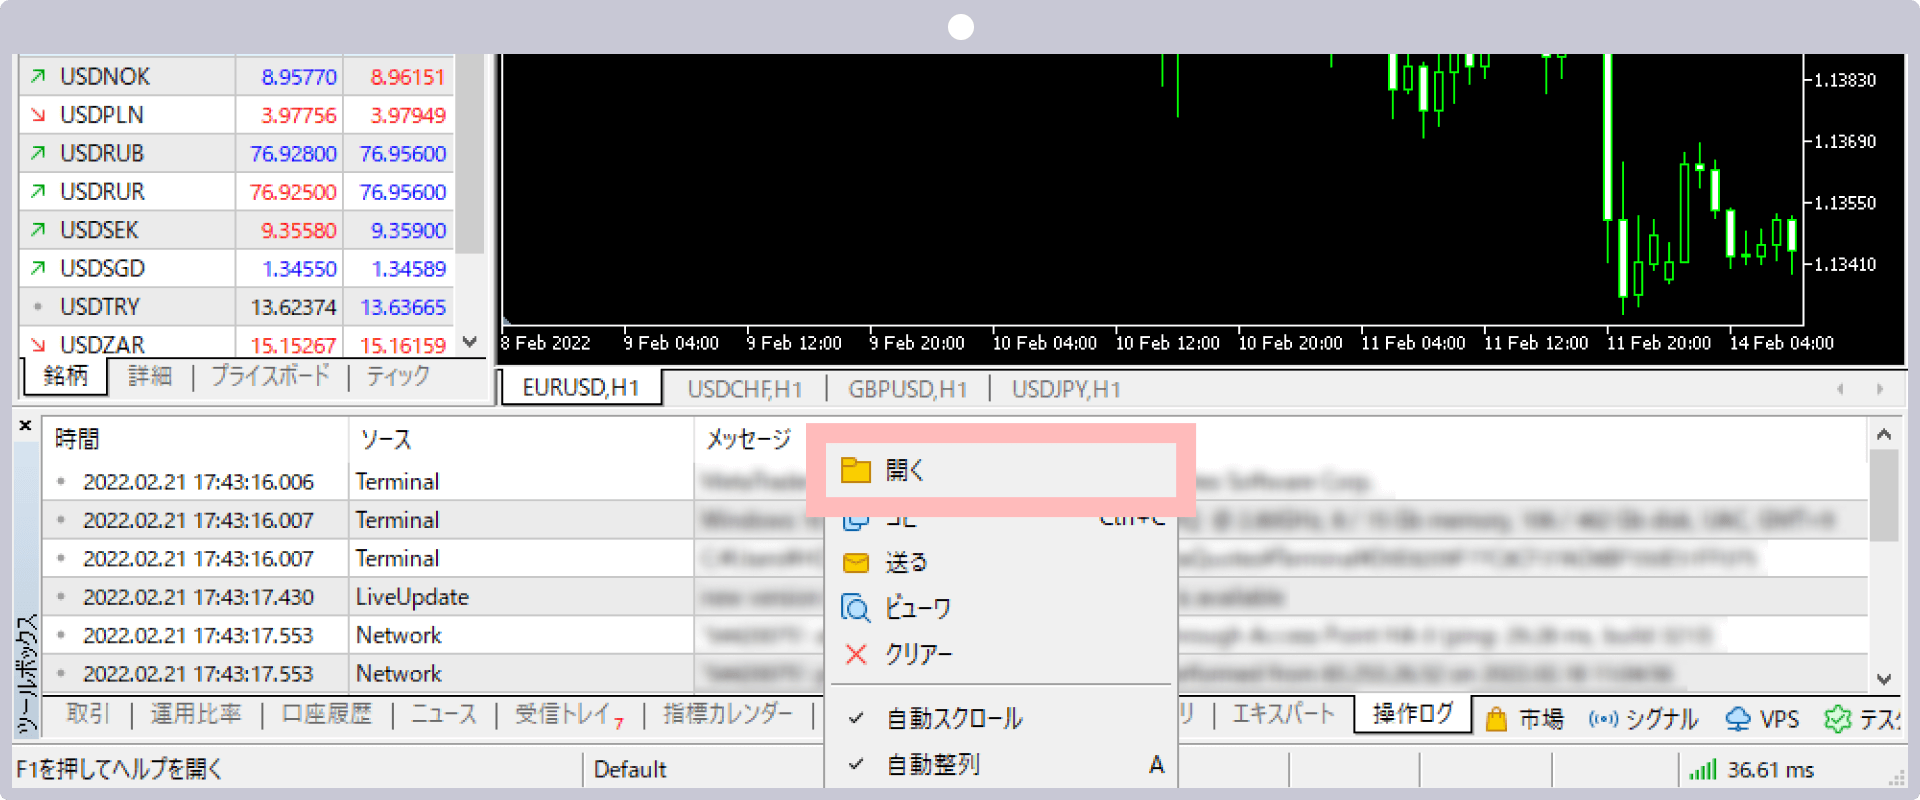Click log scrollbar up arrow
The width and height of the screenshot is (1920, 800).
pyautogui.click(x=1884, y=434)
